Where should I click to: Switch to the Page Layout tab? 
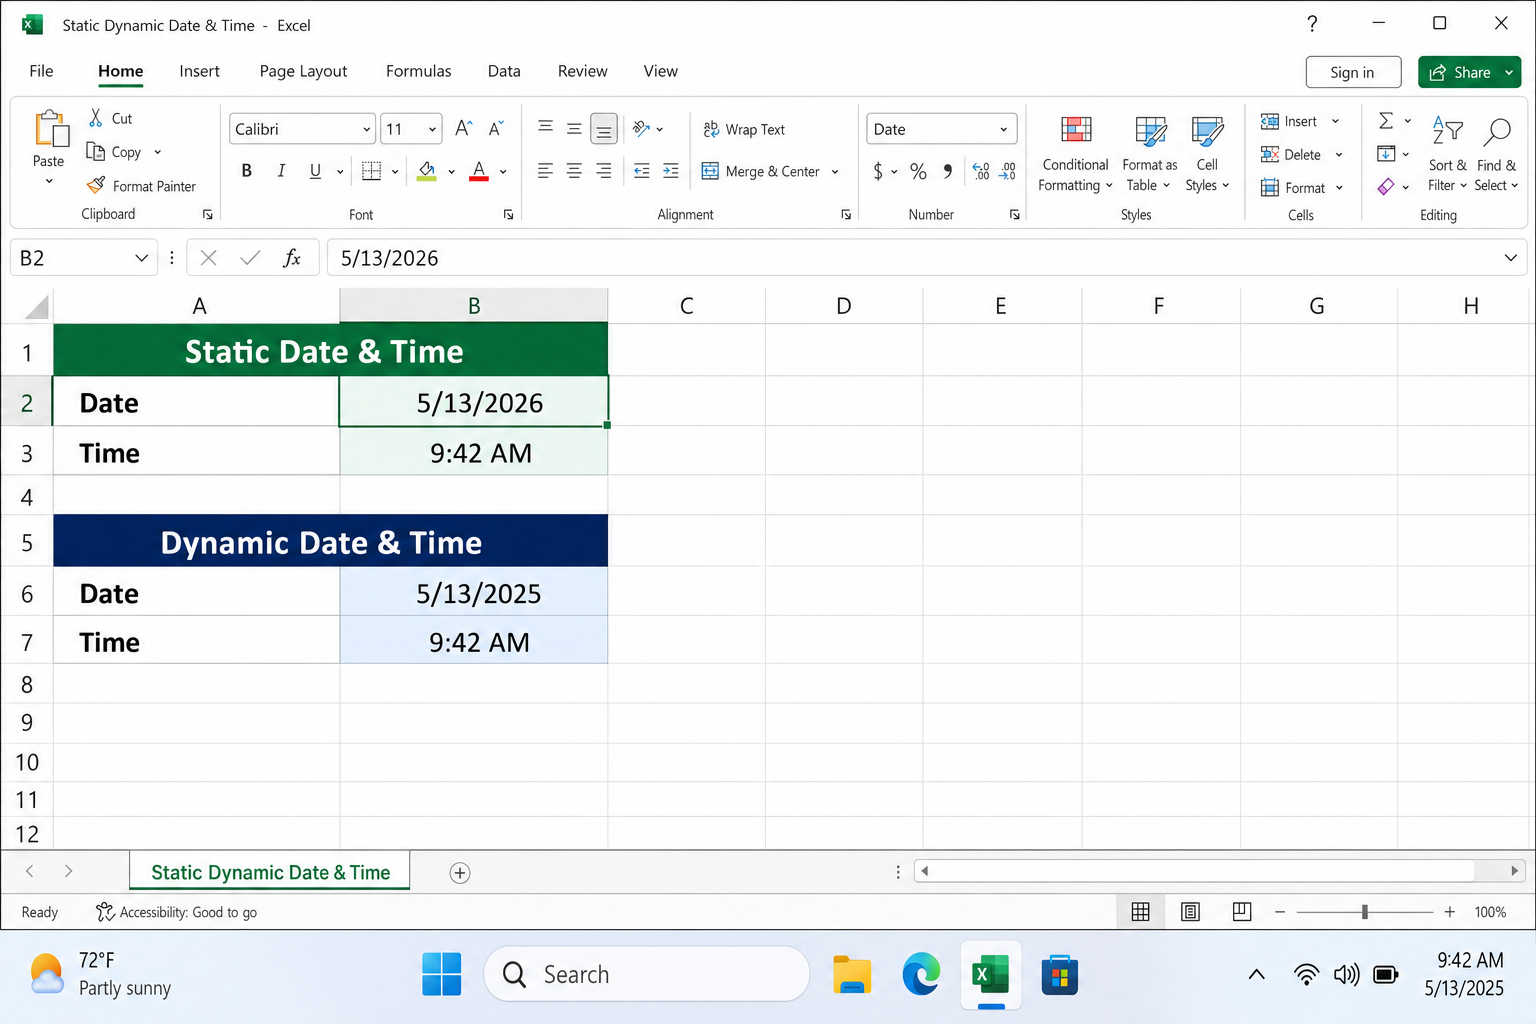coord(303,71)
